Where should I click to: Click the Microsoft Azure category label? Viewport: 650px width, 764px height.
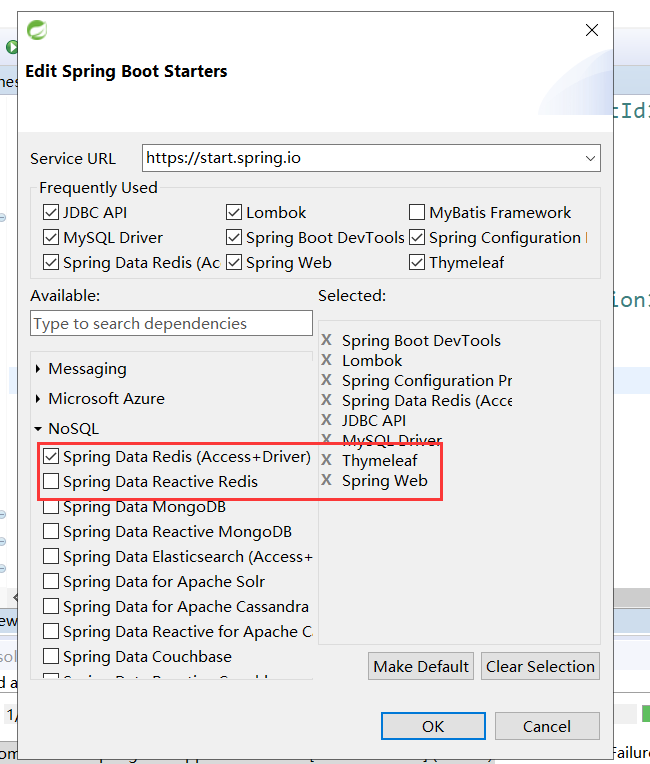click(106, 399)
